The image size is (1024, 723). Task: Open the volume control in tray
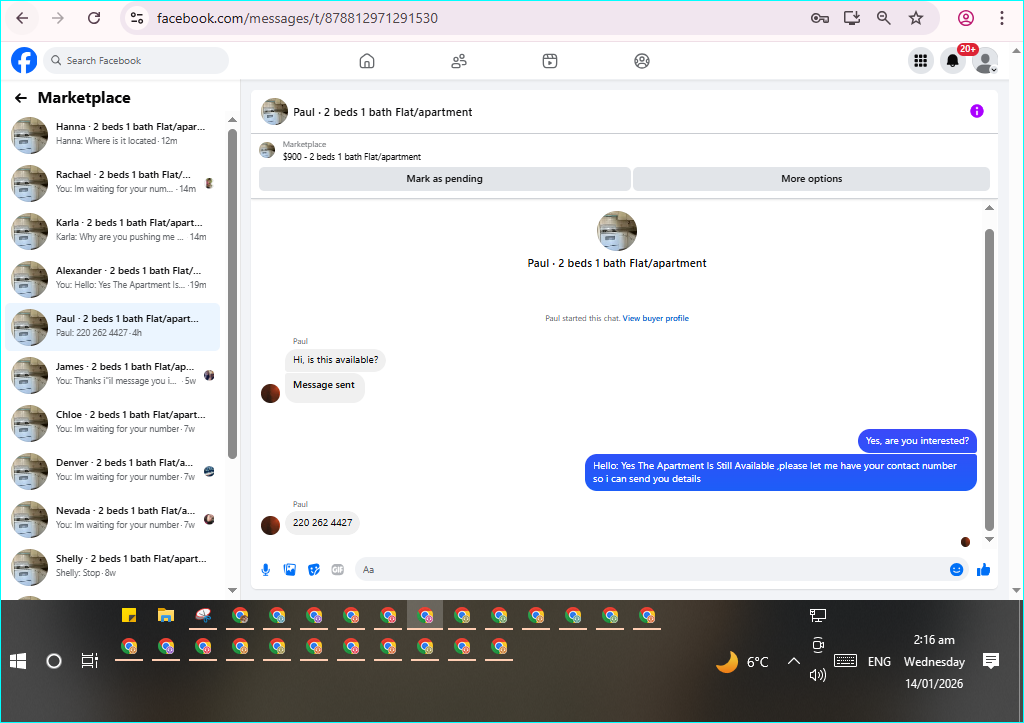click(x=818, y=675)
